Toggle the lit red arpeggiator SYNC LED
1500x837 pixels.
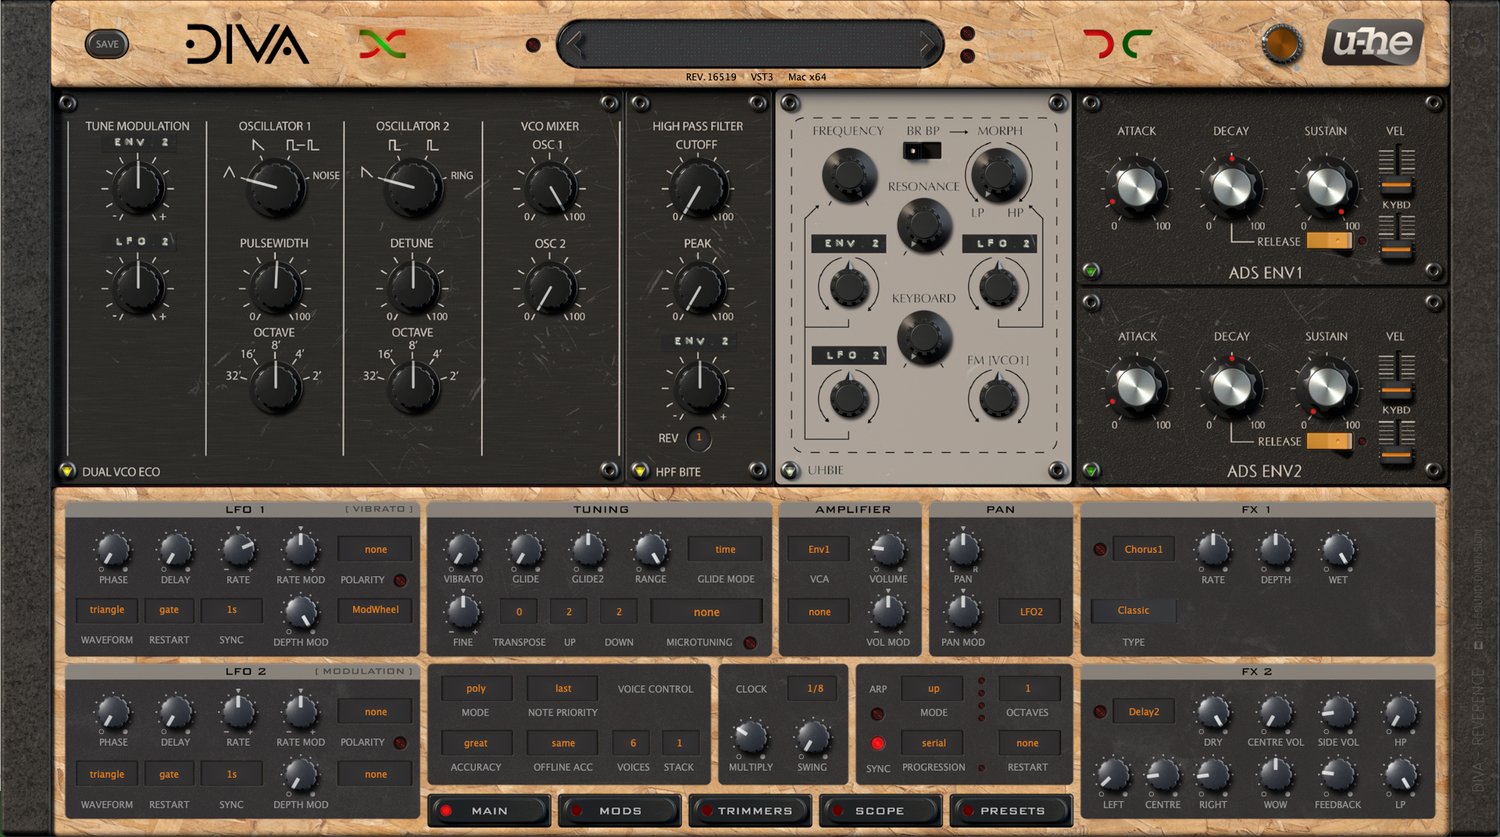878,744
